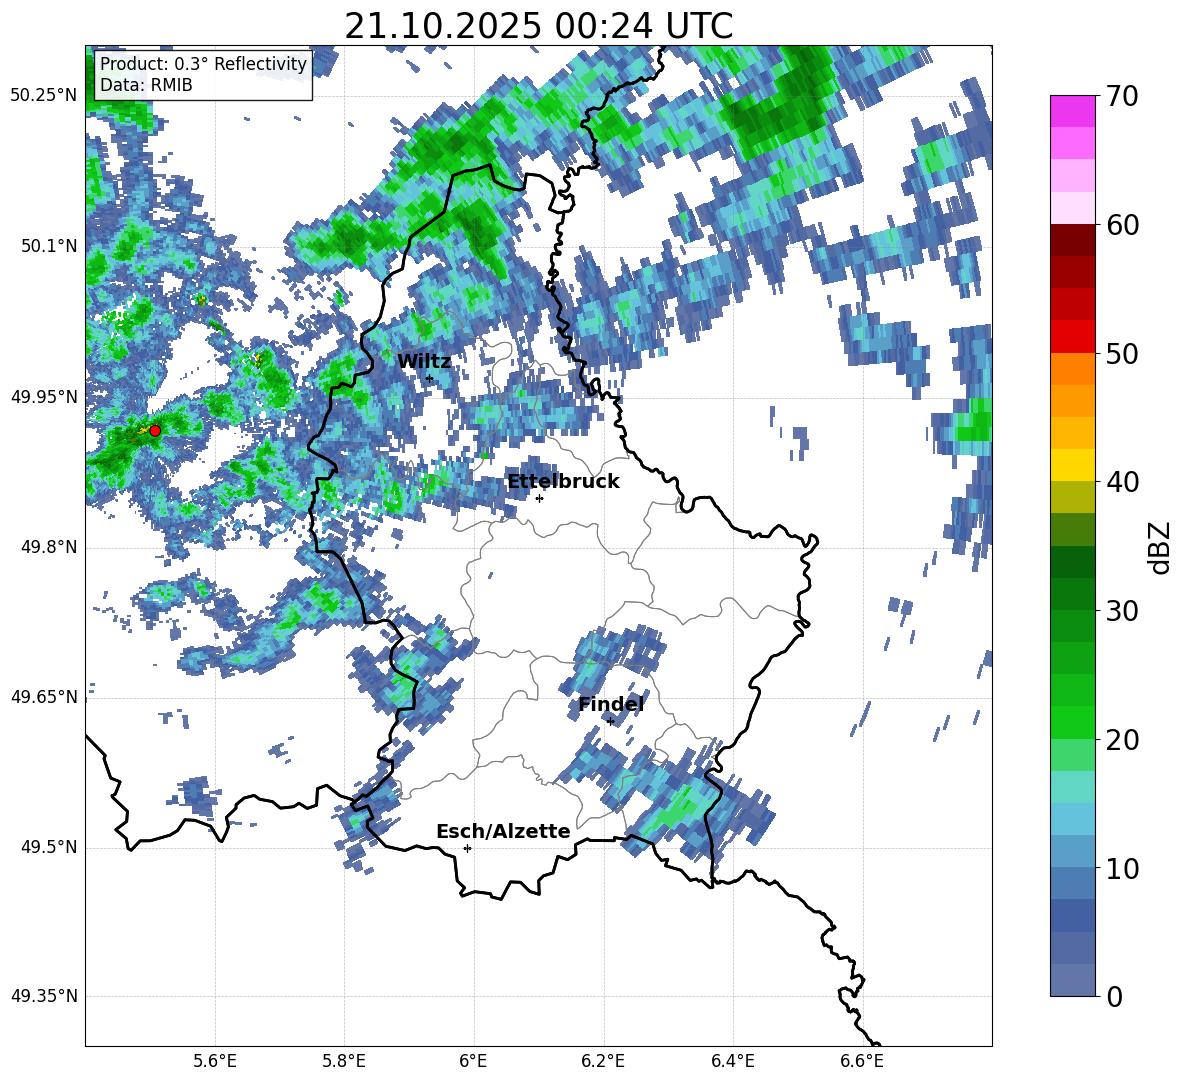
Task: Click the 49.8°N latitude label
Action: click(50, 547)
